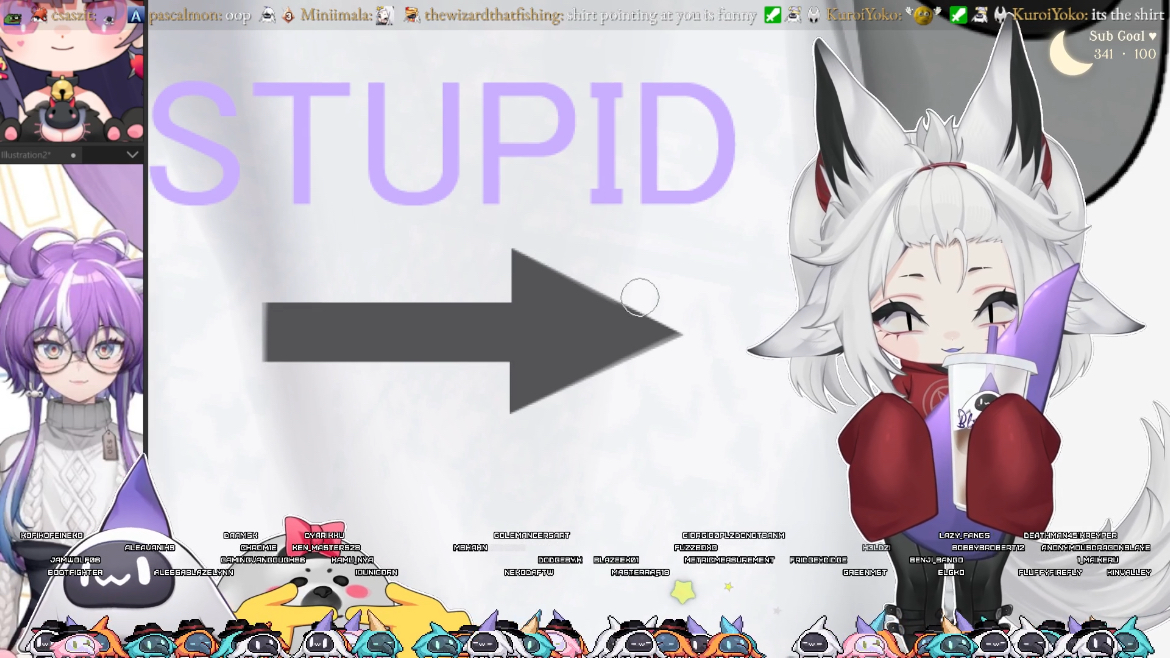The width and height of the screenshot is (1170, 658).
Task: Click viewer name ALEESABLAZELYNN
Action: (x=193, y=572)
